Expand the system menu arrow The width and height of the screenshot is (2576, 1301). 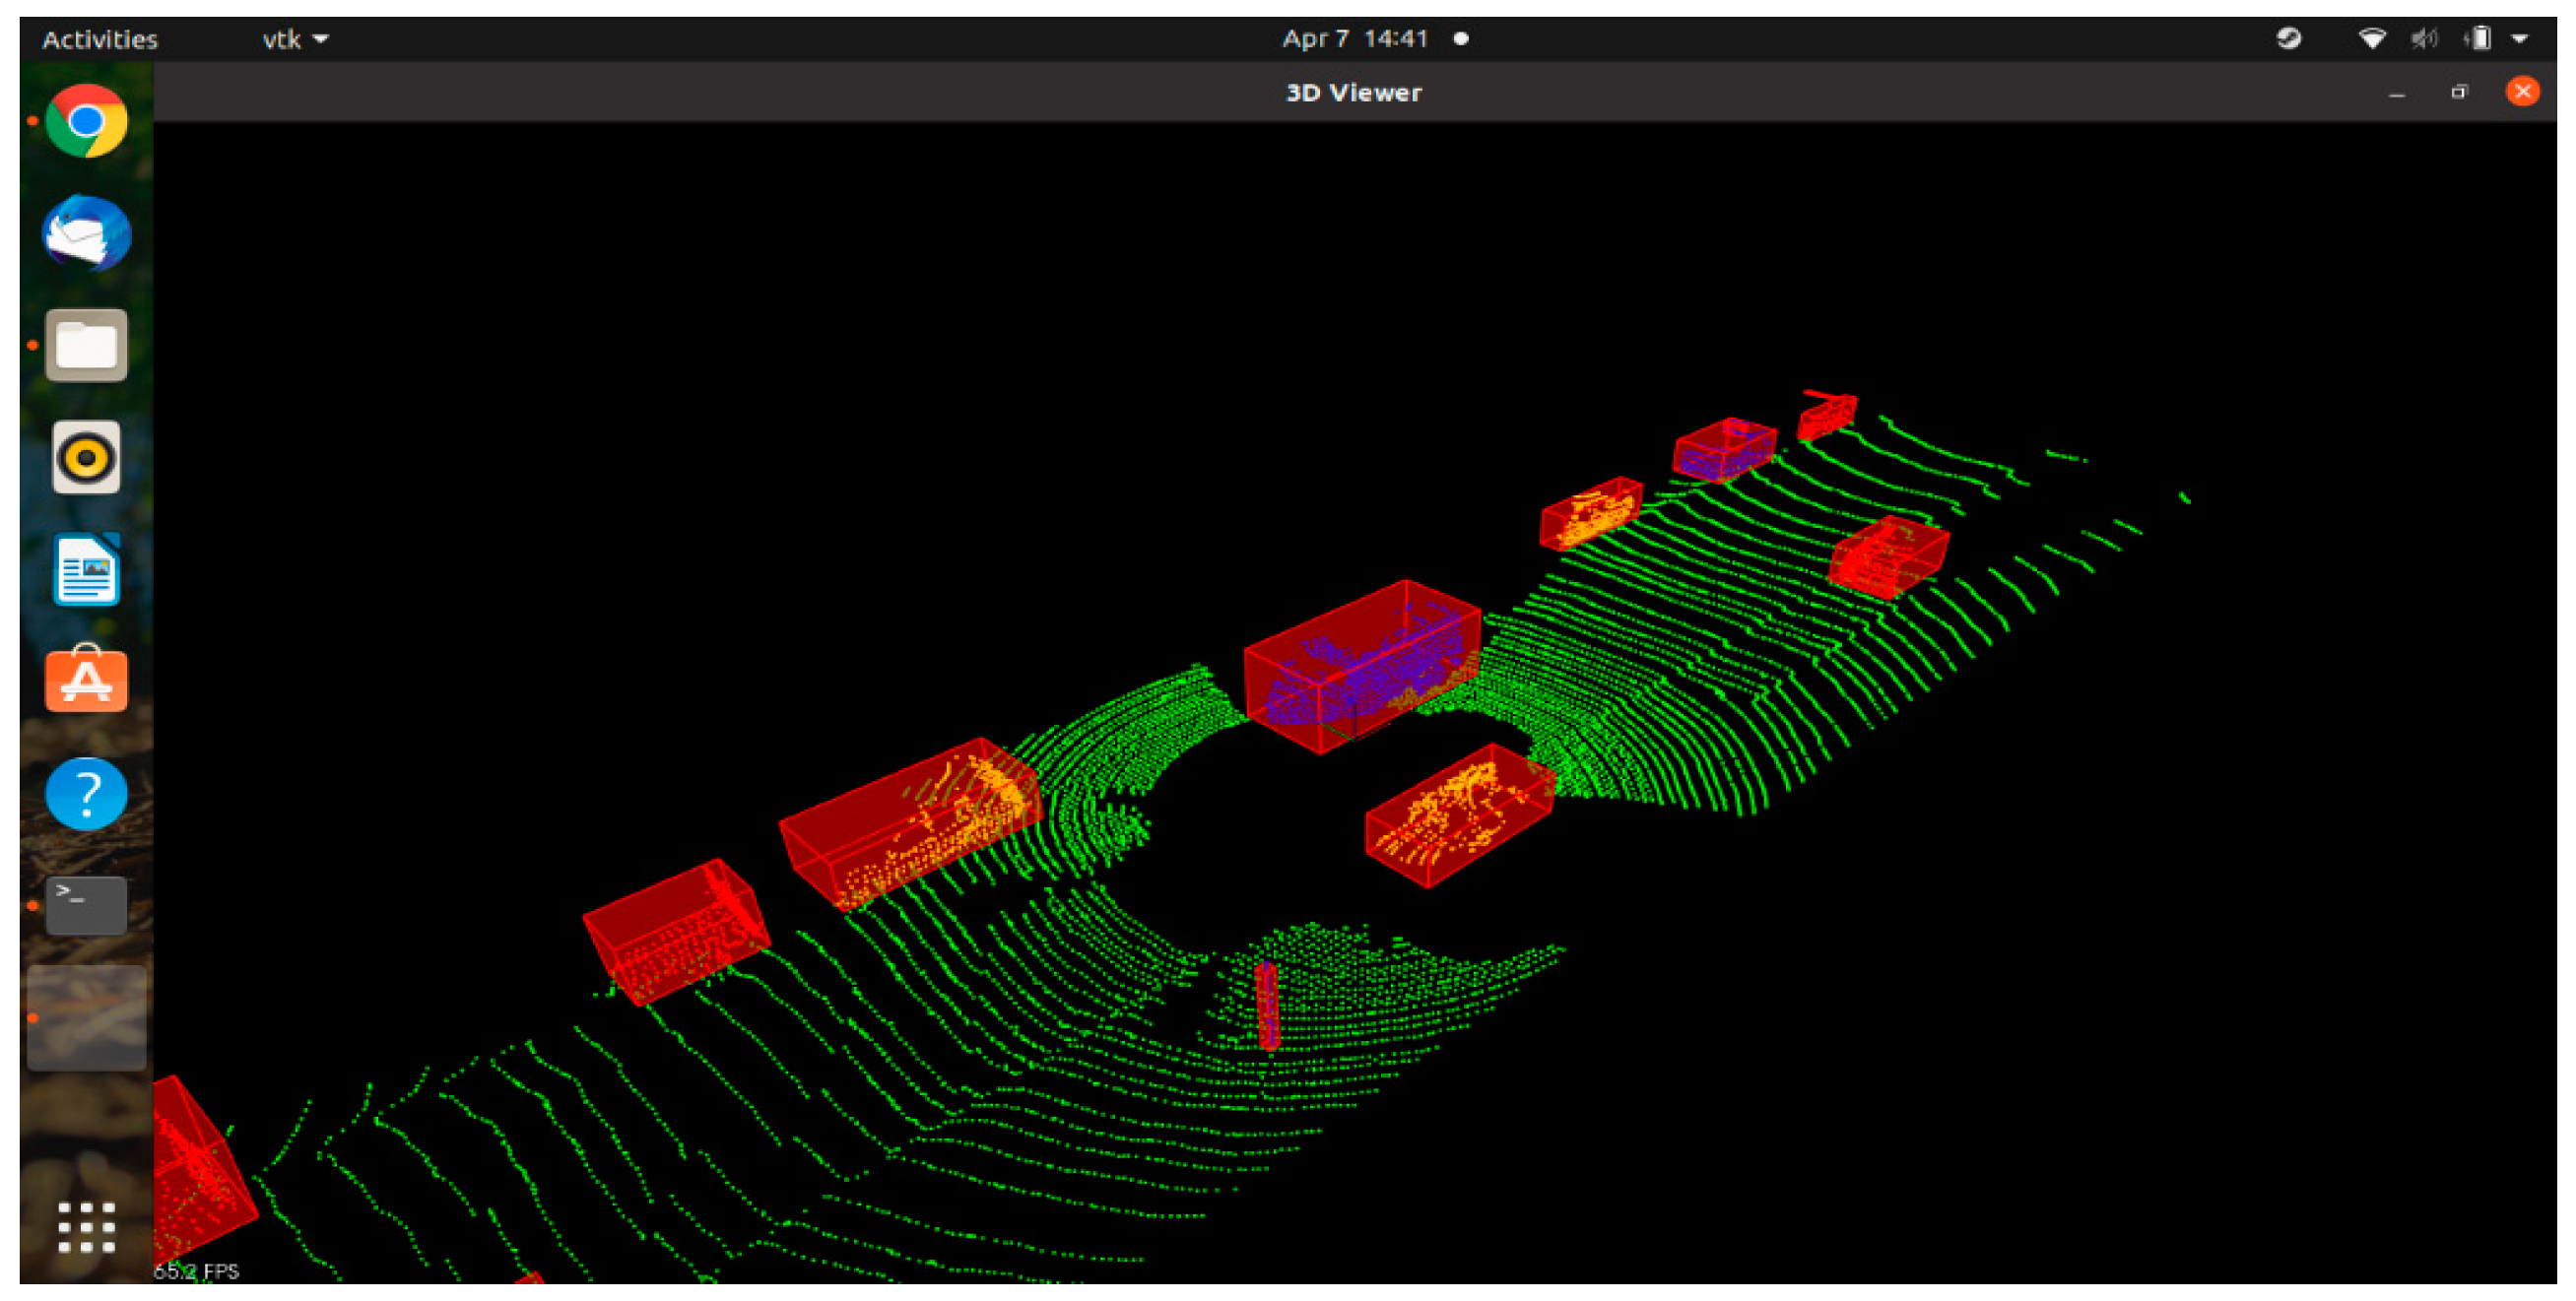tap(2520, 39)
